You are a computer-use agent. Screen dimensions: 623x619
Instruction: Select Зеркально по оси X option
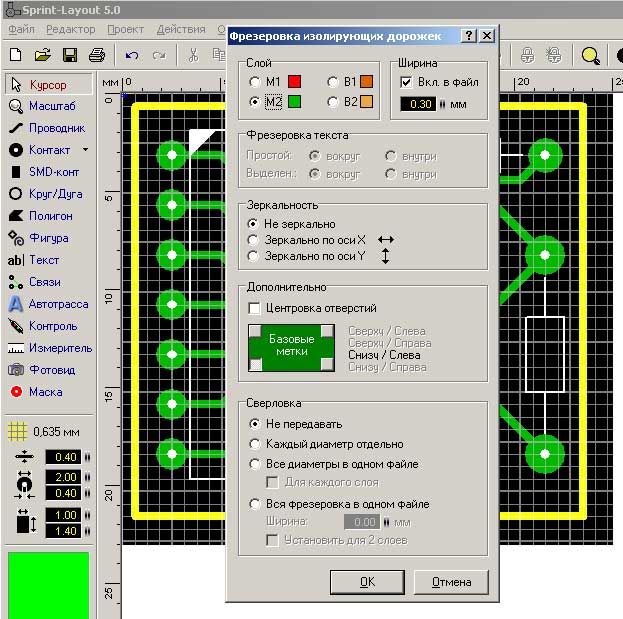(254, 240)
